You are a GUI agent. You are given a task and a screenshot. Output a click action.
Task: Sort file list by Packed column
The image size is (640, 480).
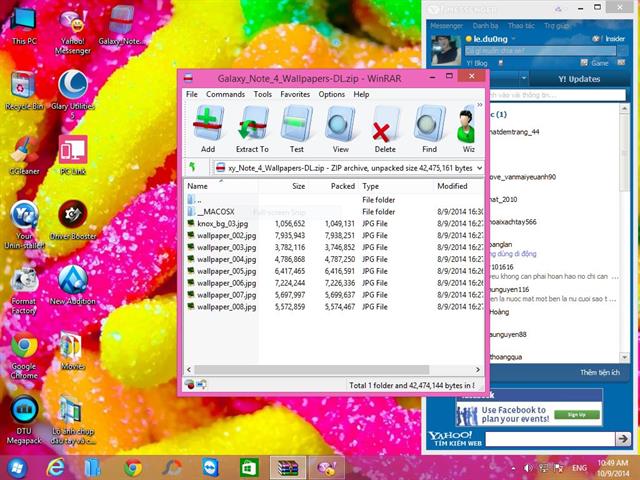coord(334,186)
